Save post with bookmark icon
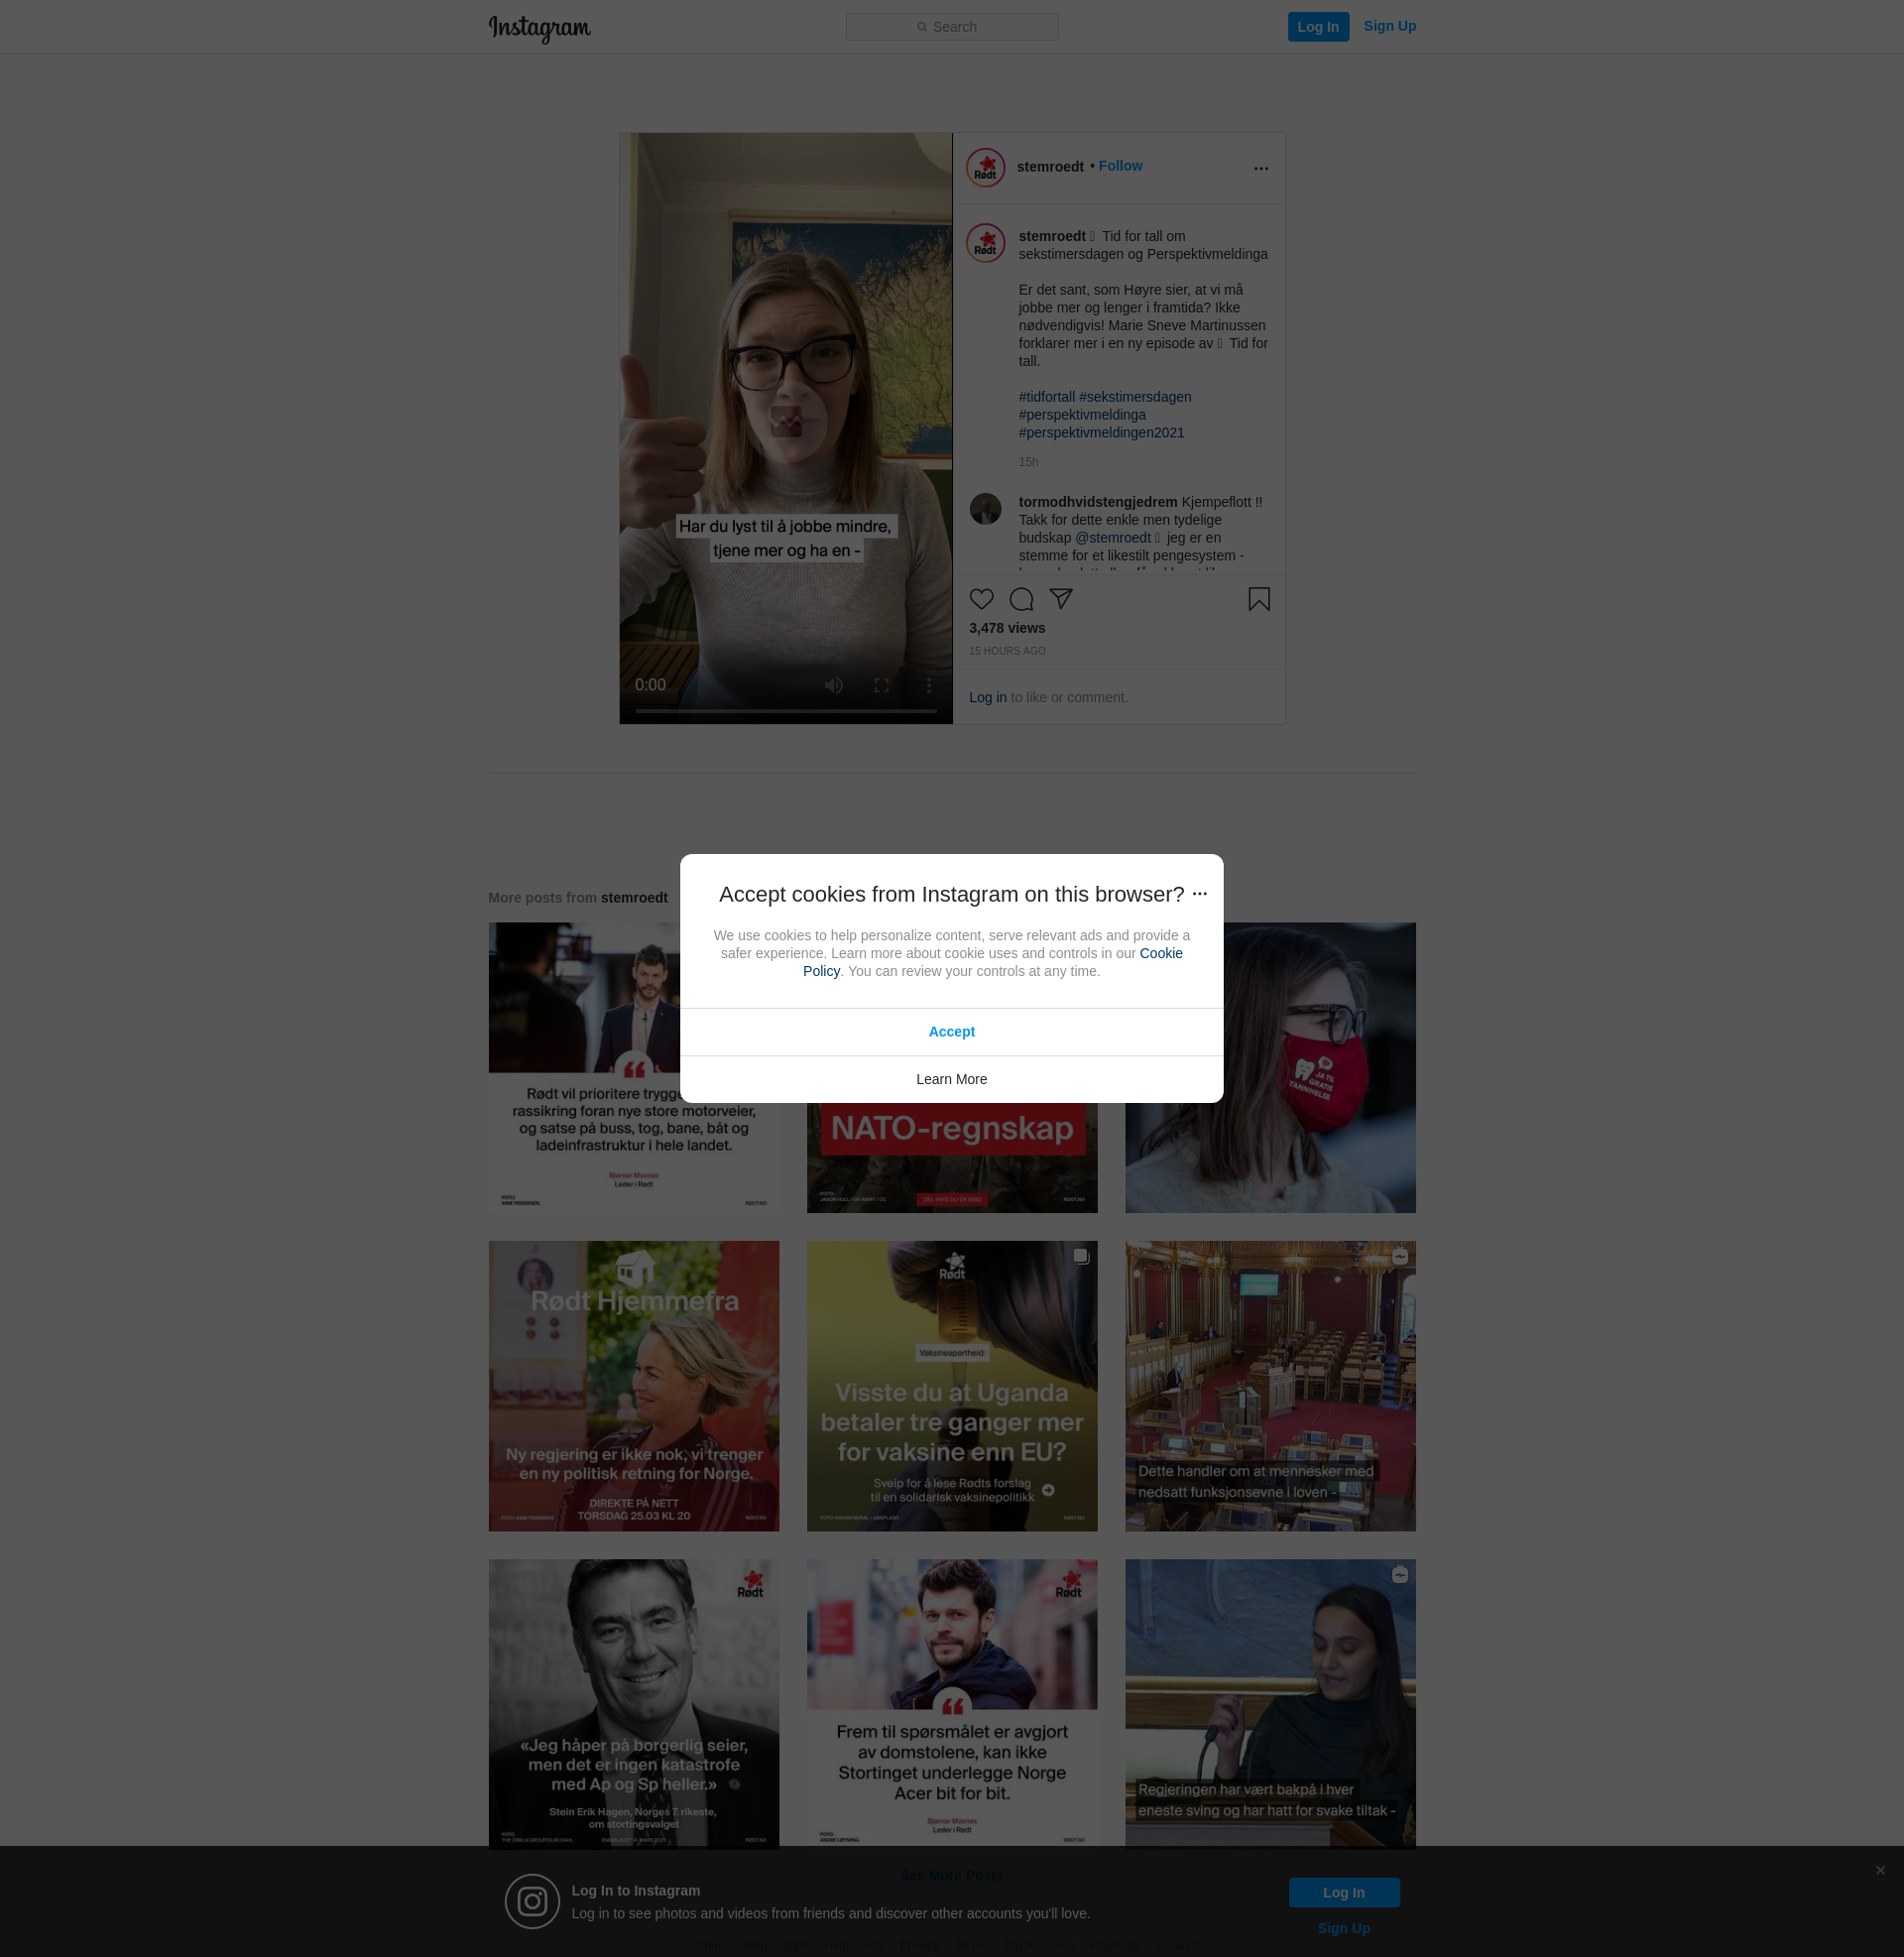 (1259, 599)
